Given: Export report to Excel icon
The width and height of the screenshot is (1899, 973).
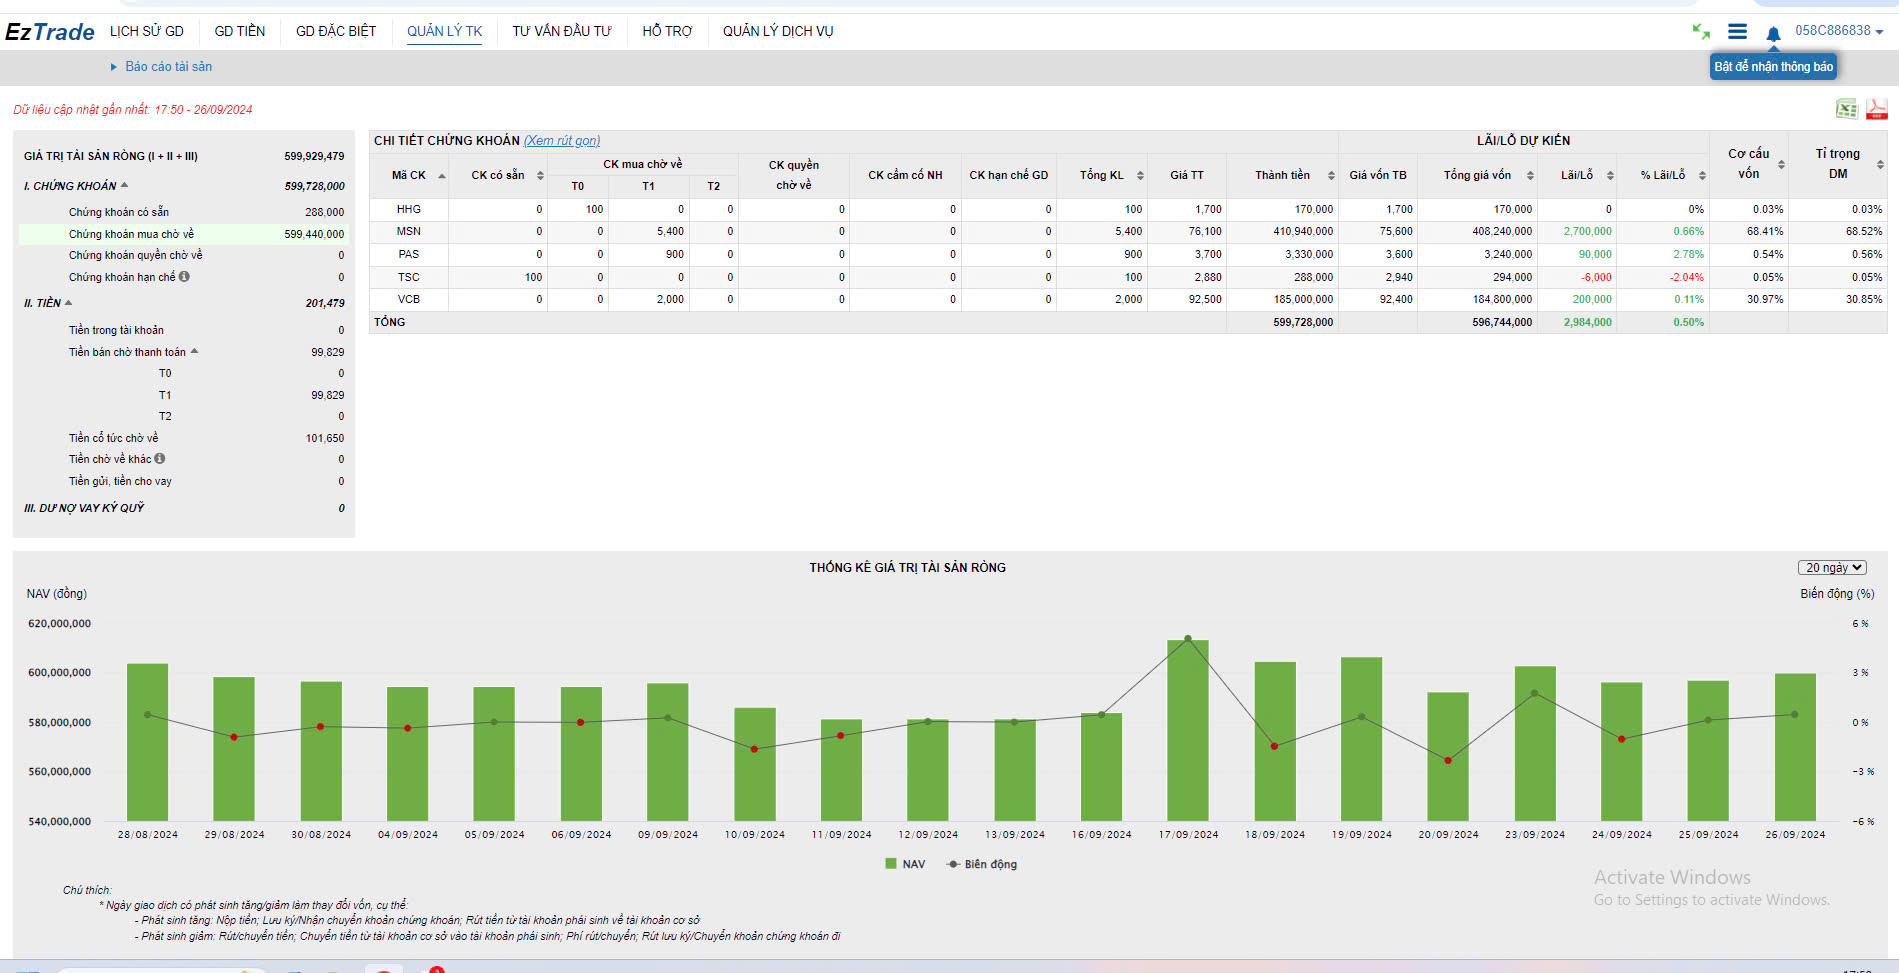Looking at the screenshot, I should [x=1846, y=109].
